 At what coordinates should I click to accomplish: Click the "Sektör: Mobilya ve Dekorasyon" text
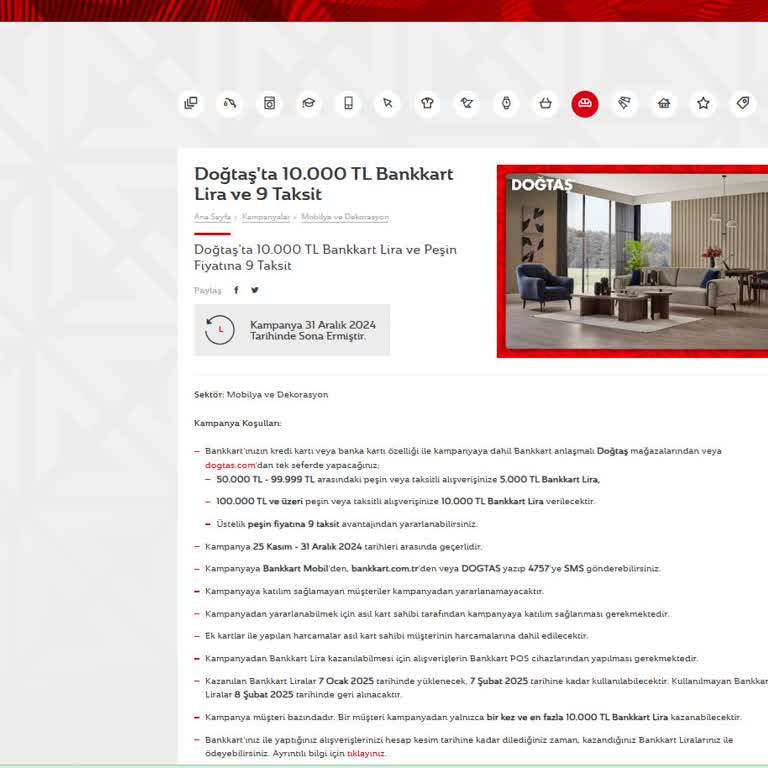coord(261,395)
